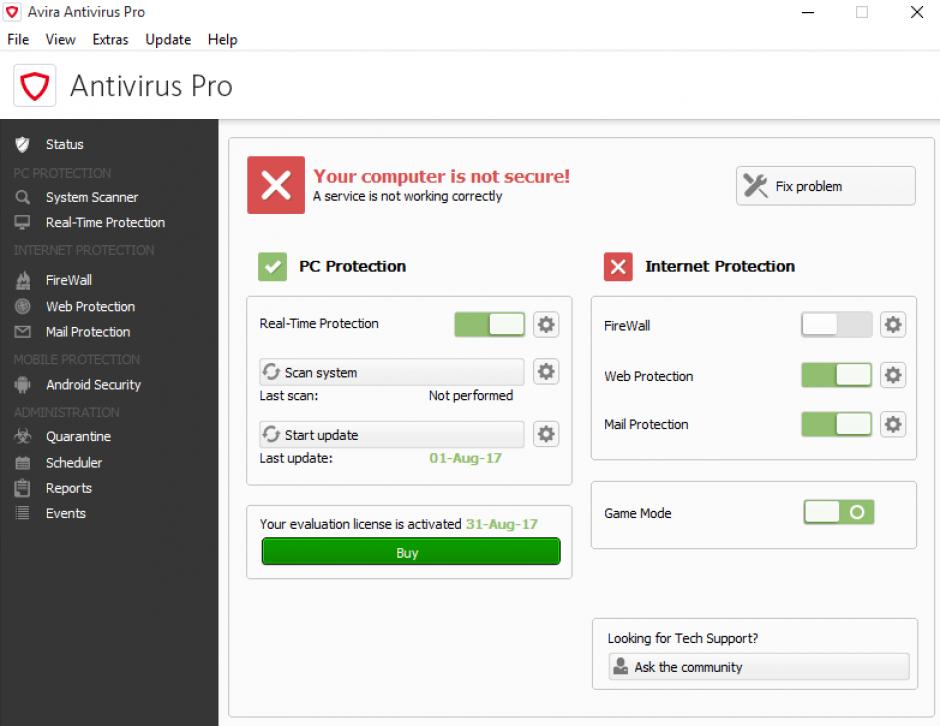
Task: Click the Avira shield logo in header
Action: (x=35, y=86)
